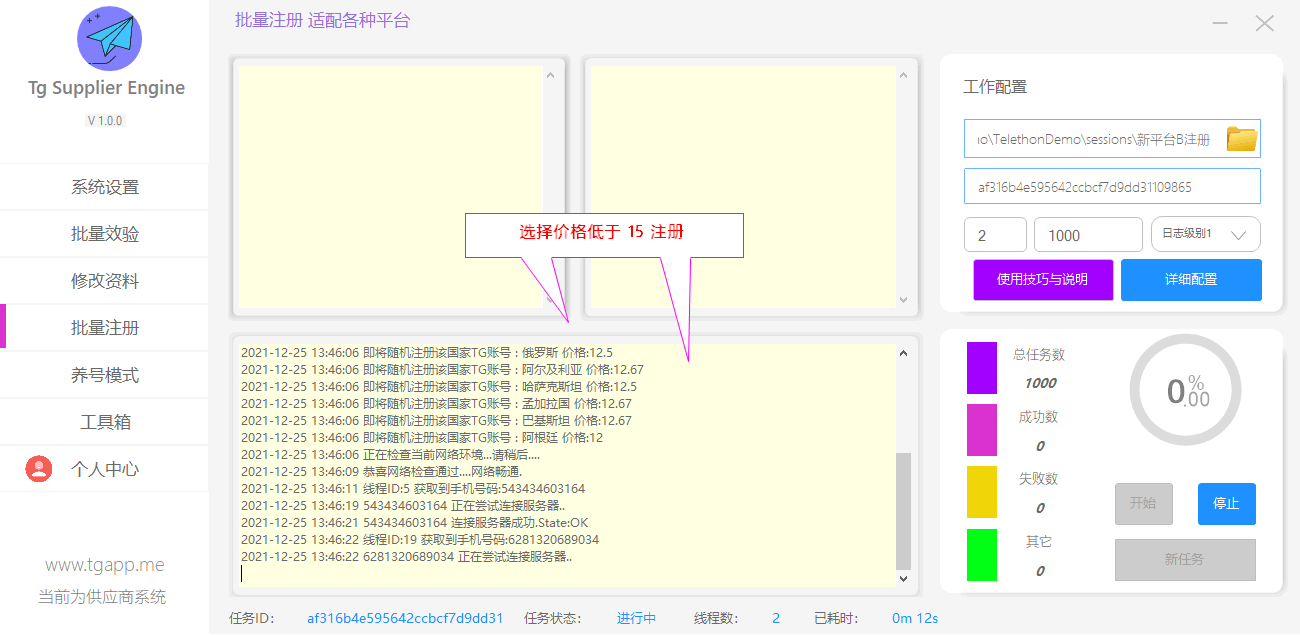
Task: Click the paper plane app logo
Action: [x=109, y=38]
